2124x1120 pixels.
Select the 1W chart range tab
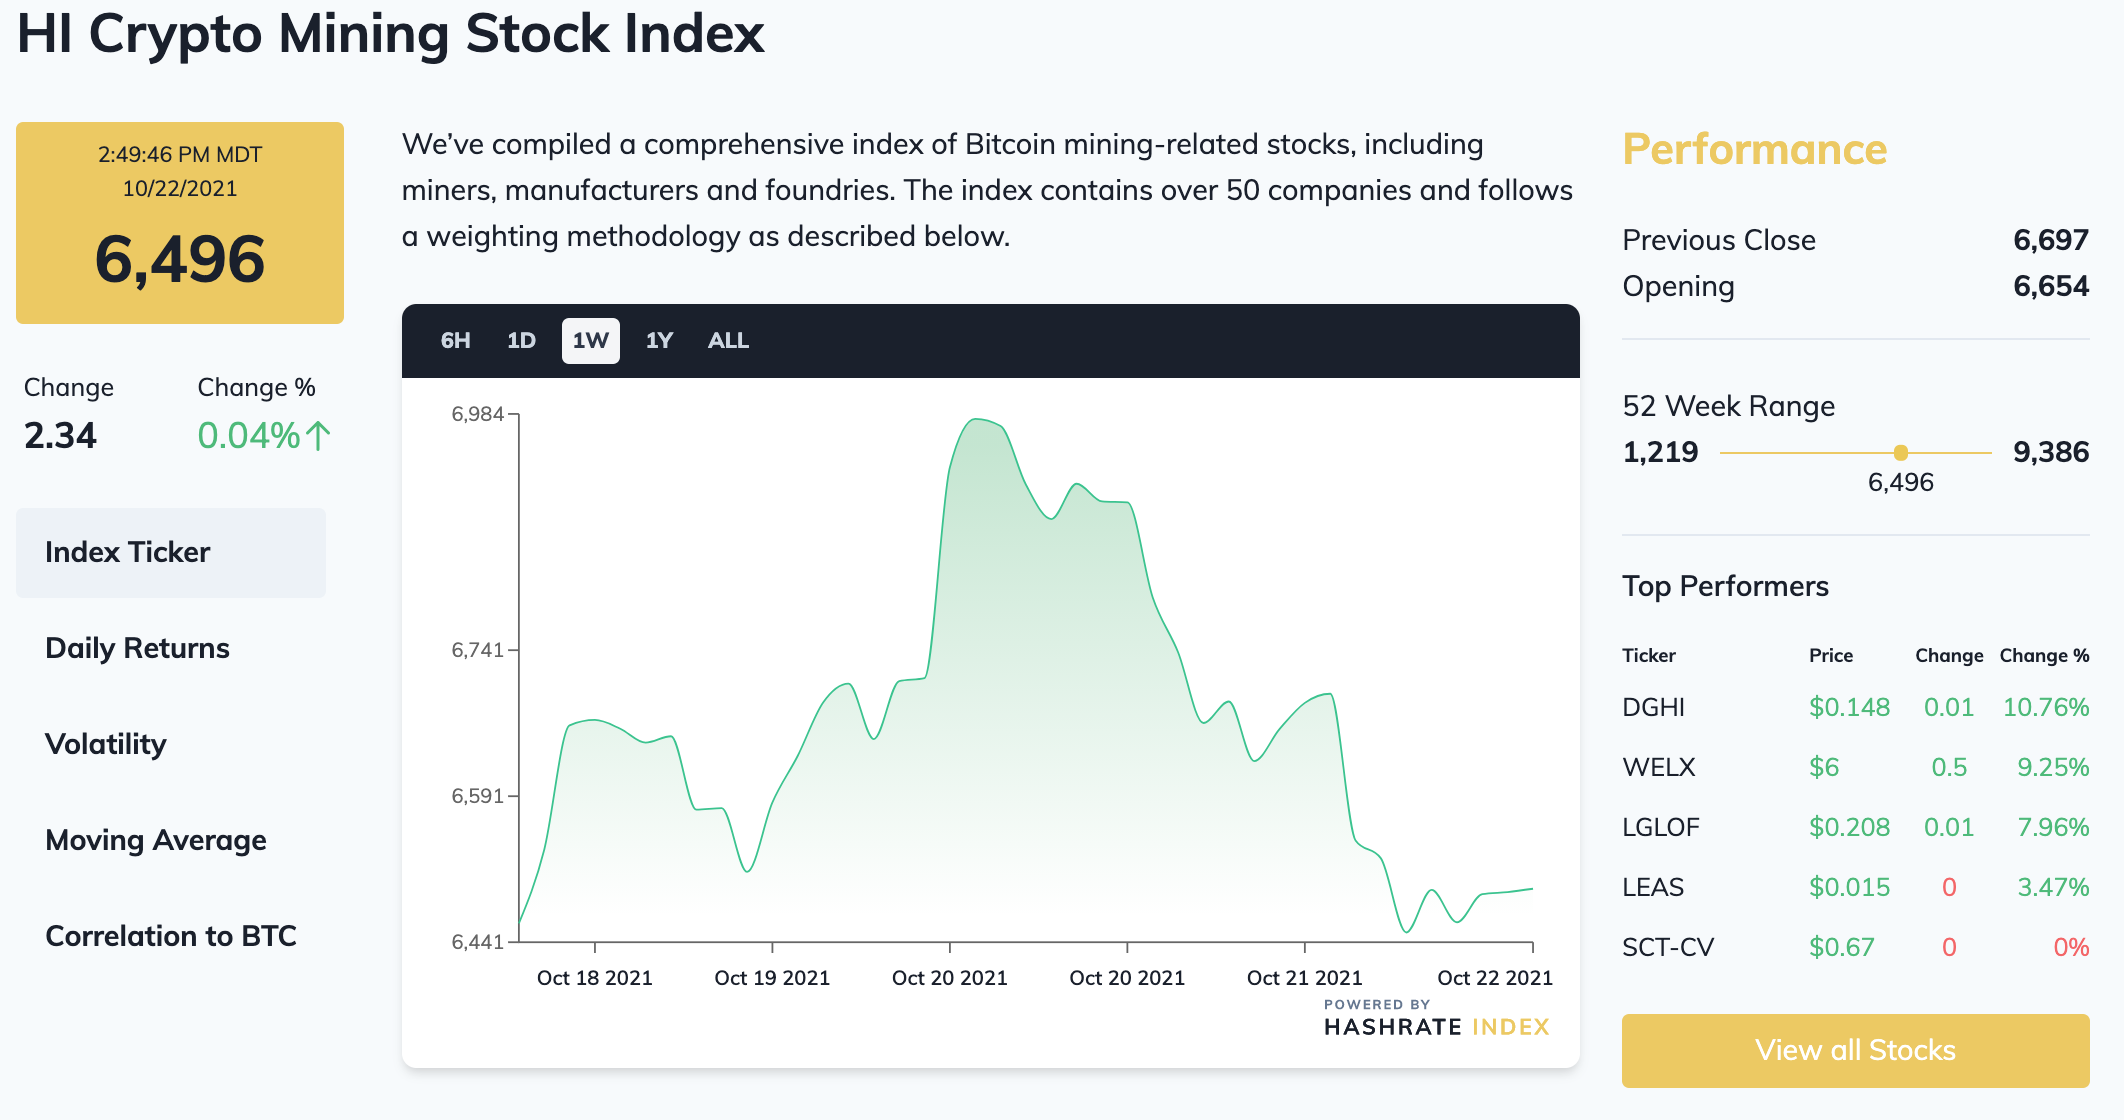(x=590, y=341)
